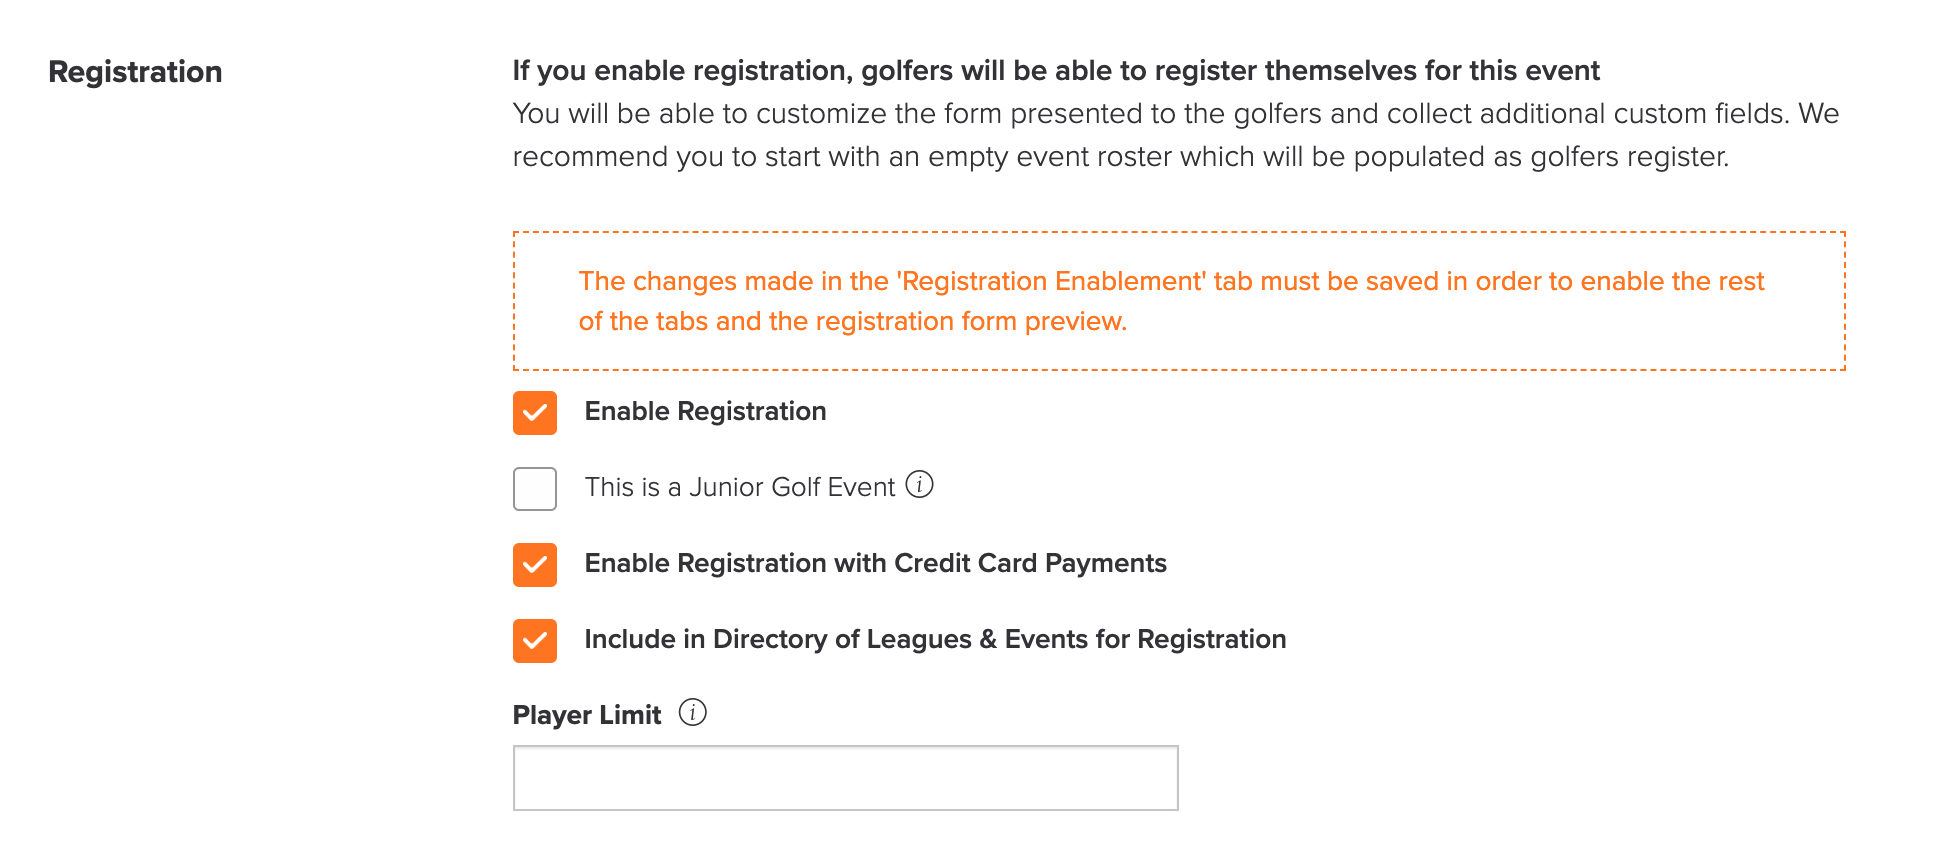Disable the Credit Card Payments registration checkbox
This screenshot has width=1934, height=852.
(x=535, y=565)
